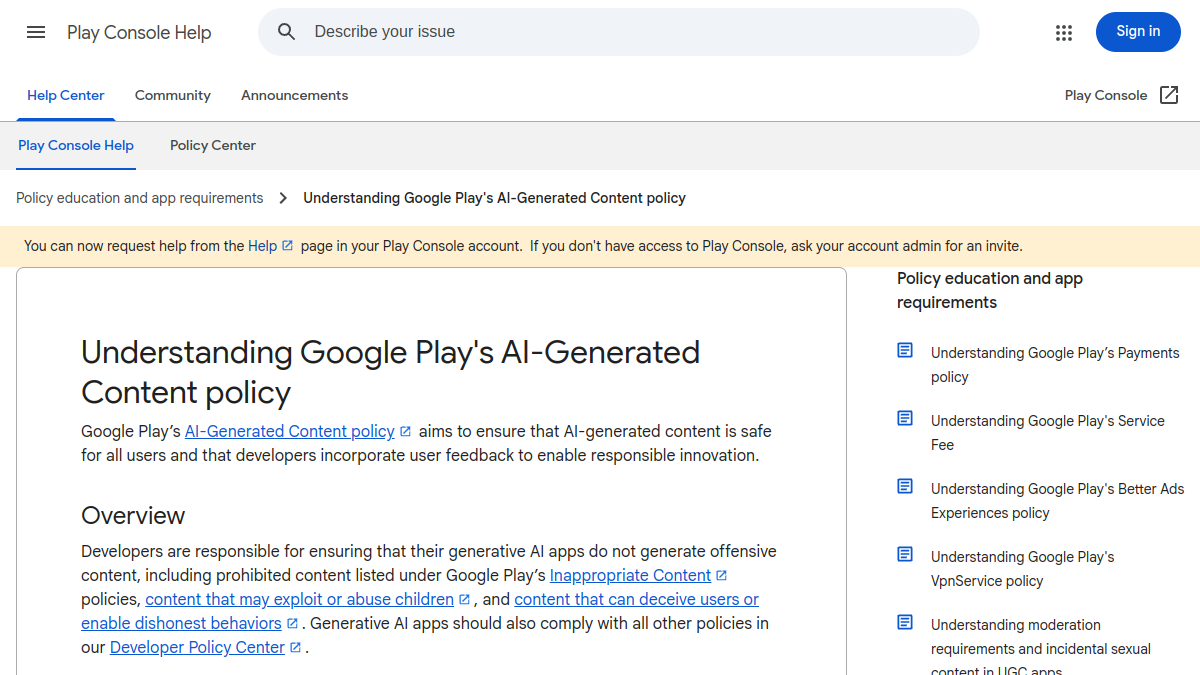Open Better Ads Experiences policy article
The height and width of the screenshot is (675, 1200).
pyautogui.click(x=1058, y=501)
